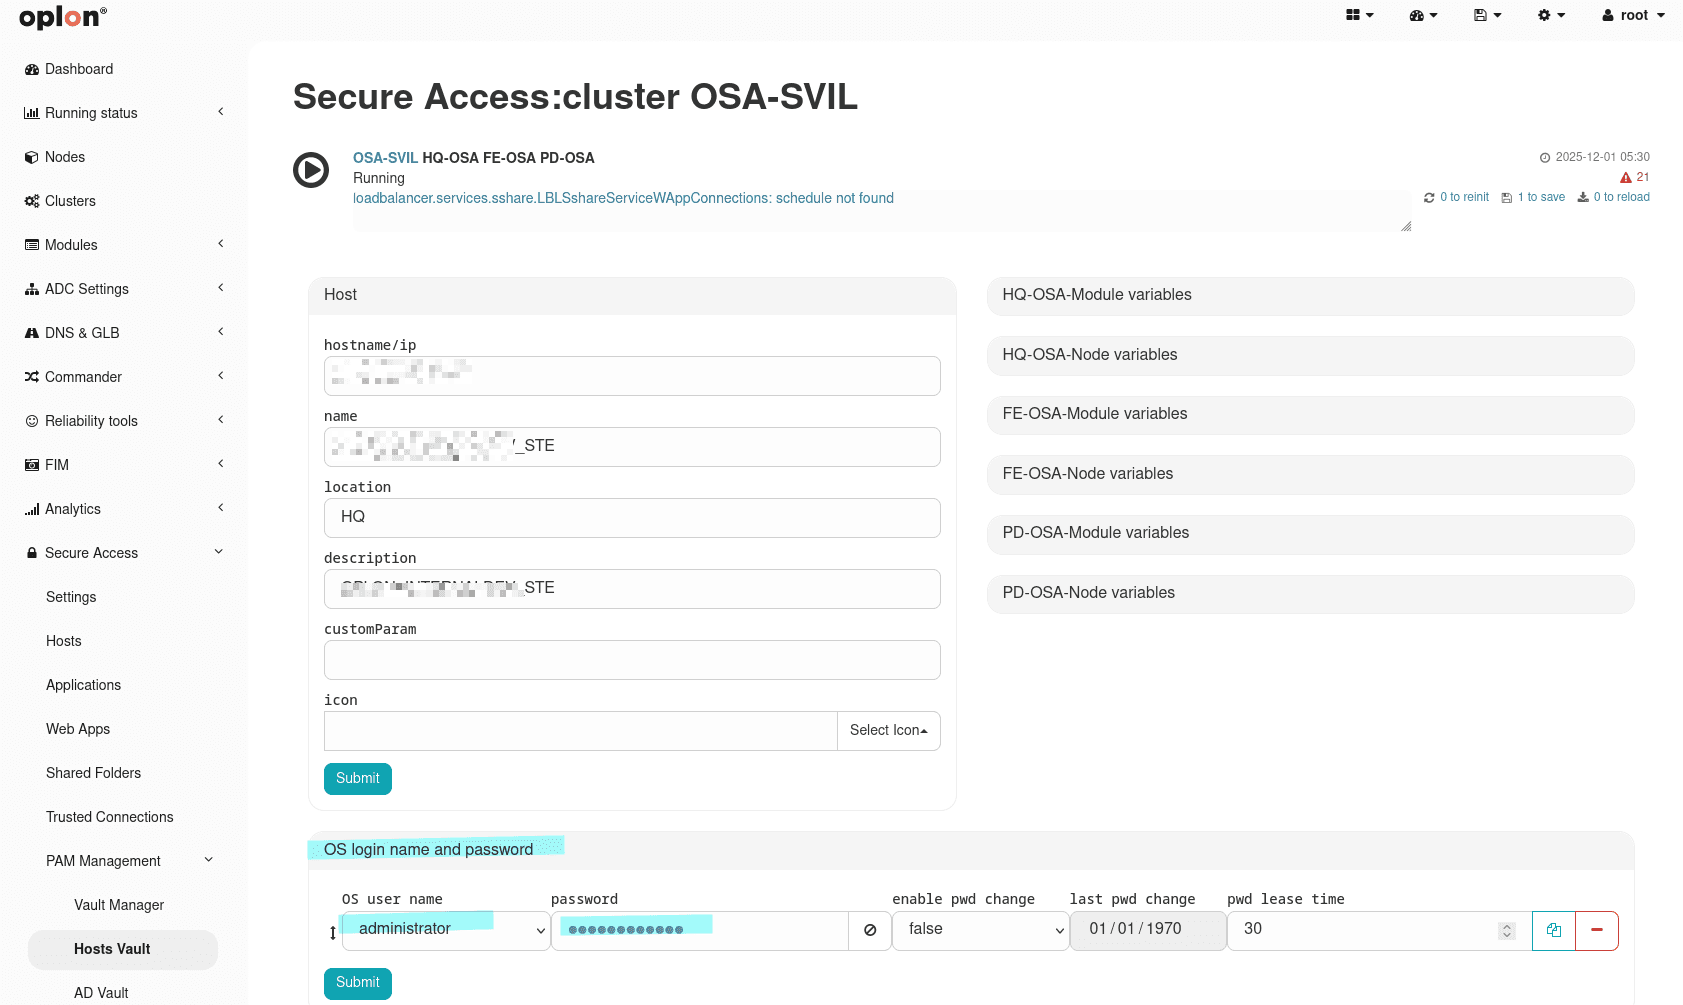
Task: Open Vault Manager in sidebar
Action: (x=119, y=905)
